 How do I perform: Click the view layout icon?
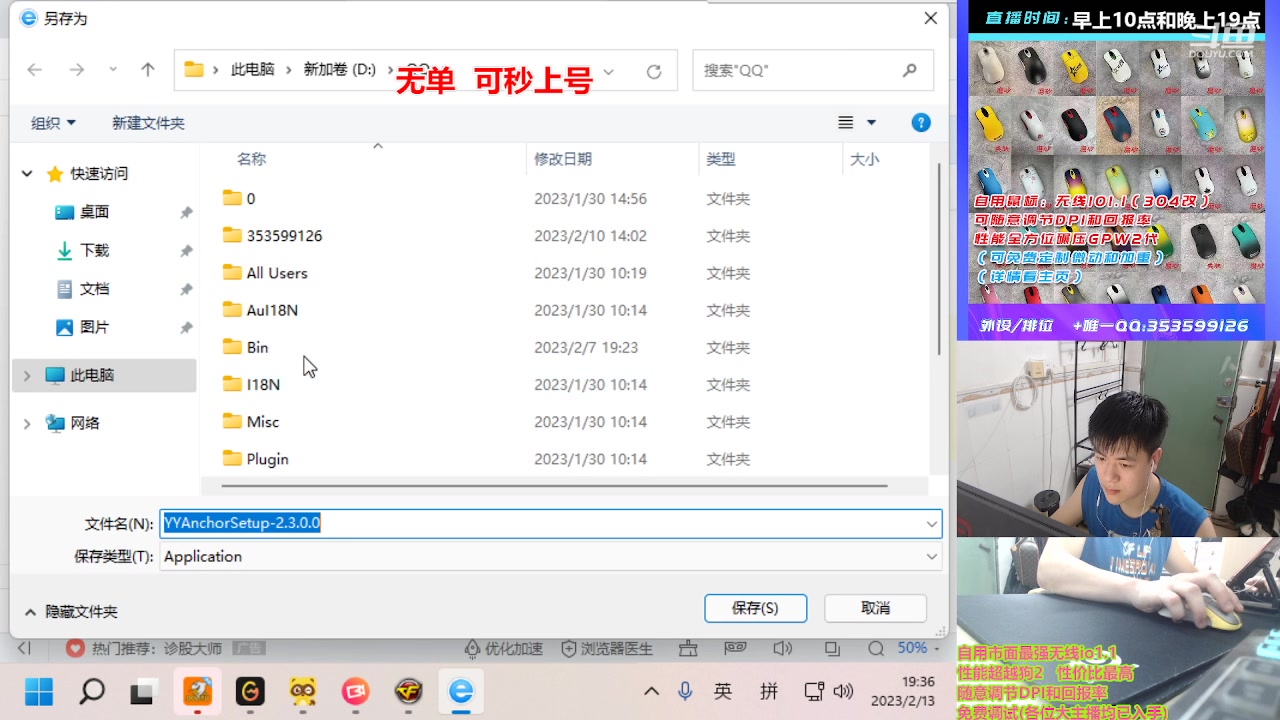click(845, 122)
